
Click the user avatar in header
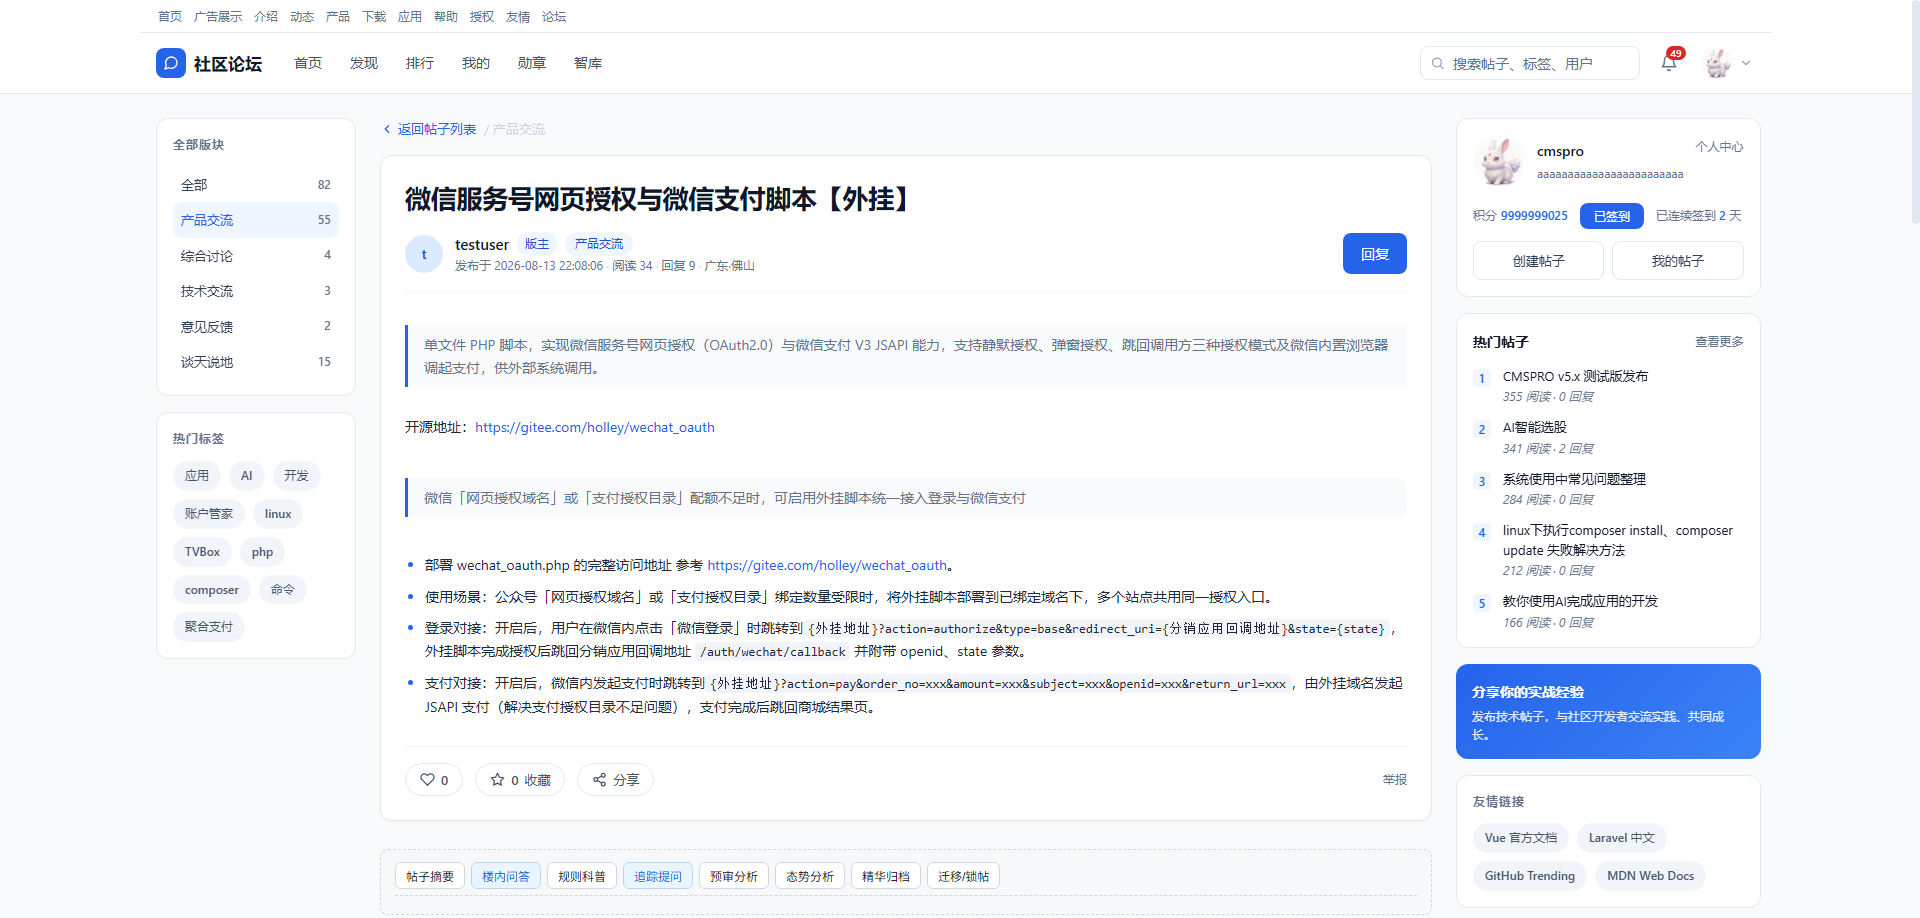point(1718,63)
